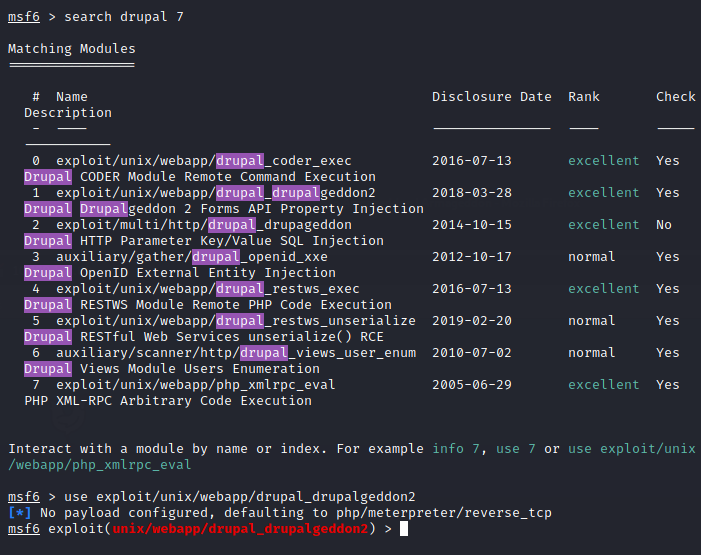Click the disclosure date 2012-10-17
This screenshot has height=556, width=702.
(x=471, y=257)
